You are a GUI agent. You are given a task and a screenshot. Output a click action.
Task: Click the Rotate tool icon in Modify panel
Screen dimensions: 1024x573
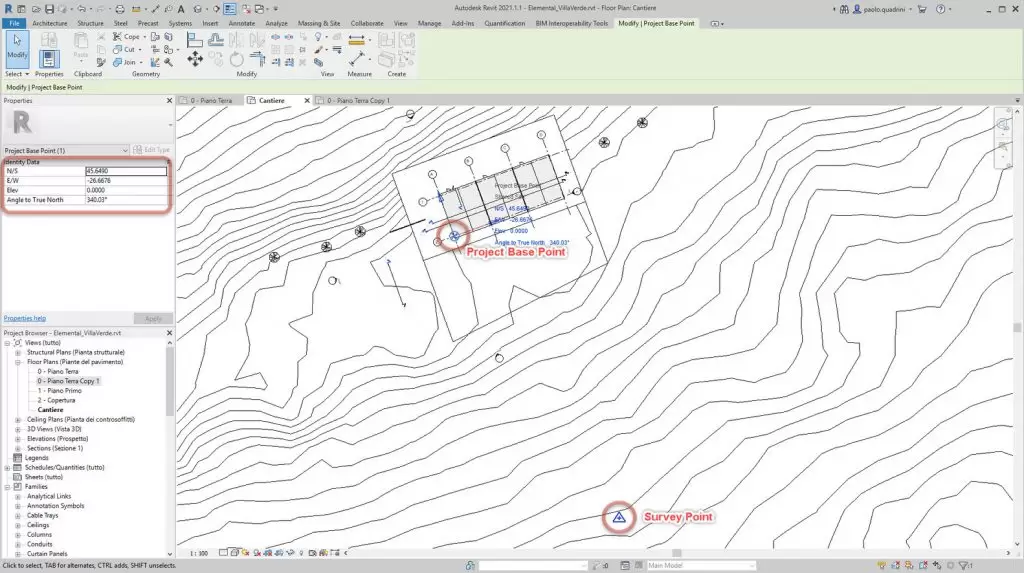233,59
